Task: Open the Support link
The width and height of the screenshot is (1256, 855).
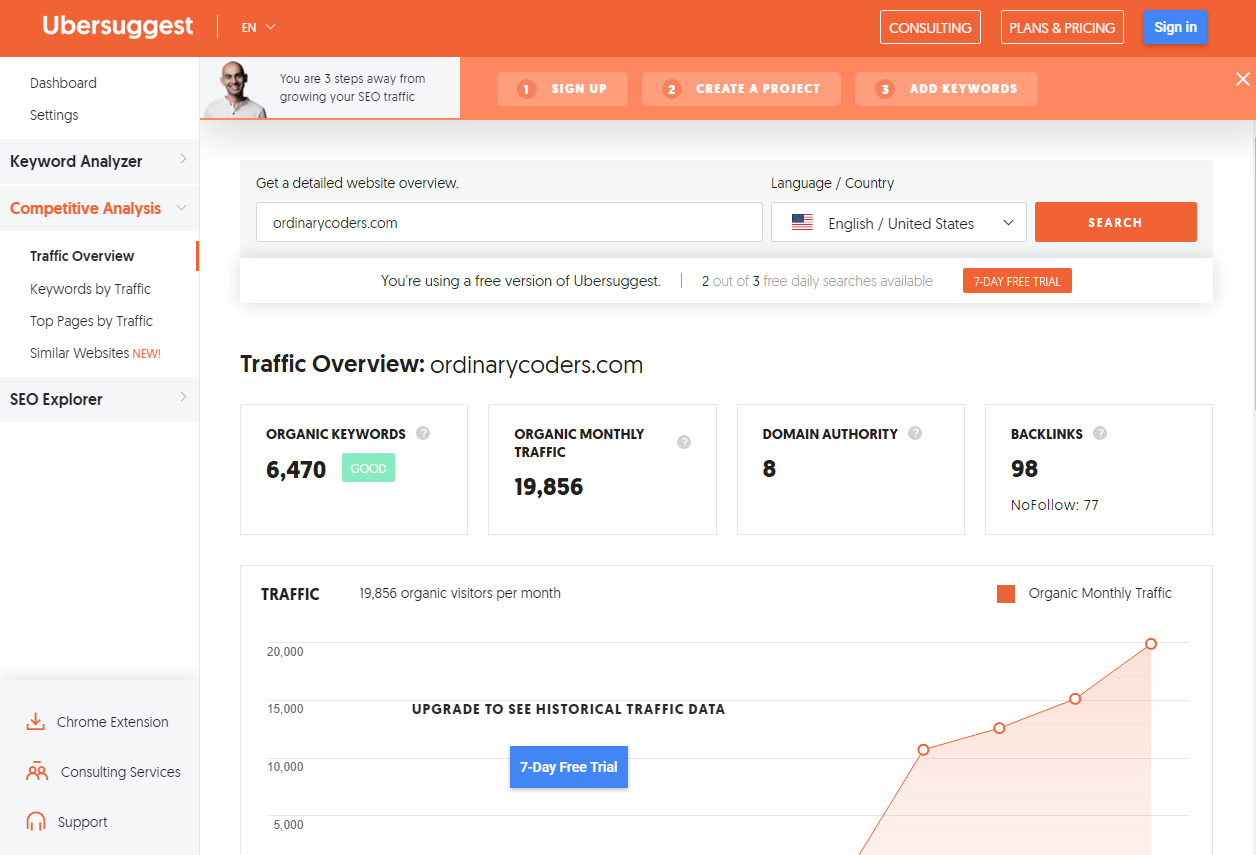Action: pyautogui.click(x=82, y=822)
